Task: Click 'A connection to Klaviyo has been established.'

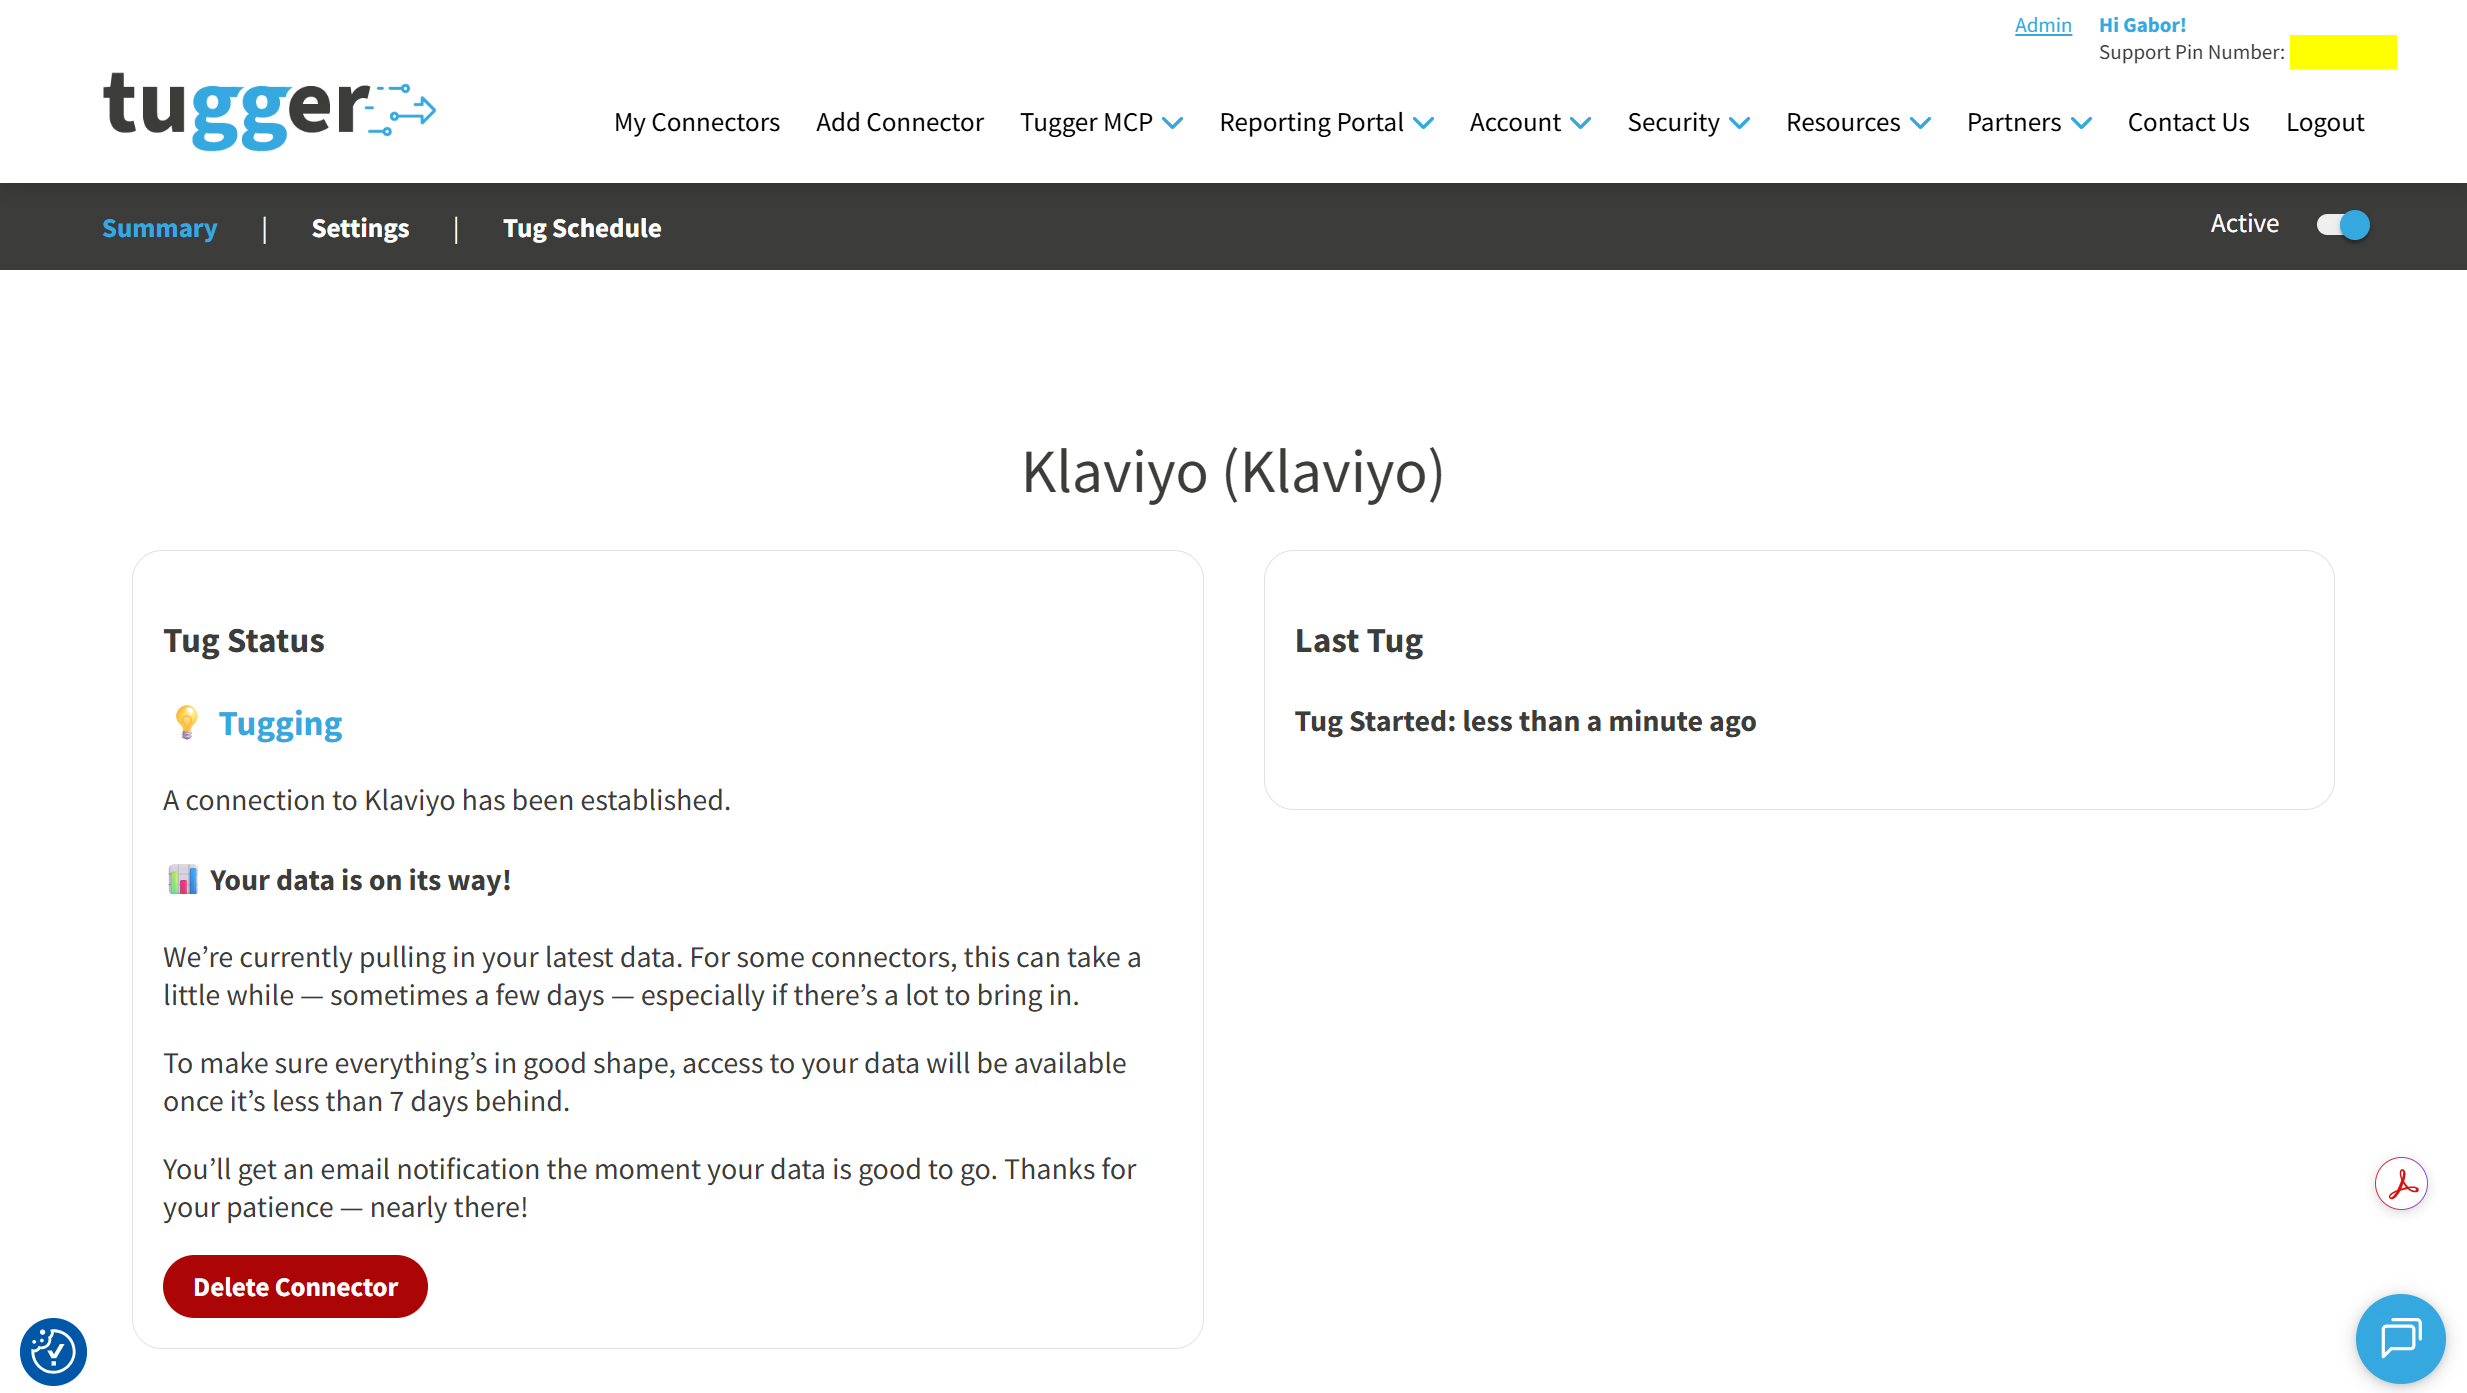Action: pos(447,800)
